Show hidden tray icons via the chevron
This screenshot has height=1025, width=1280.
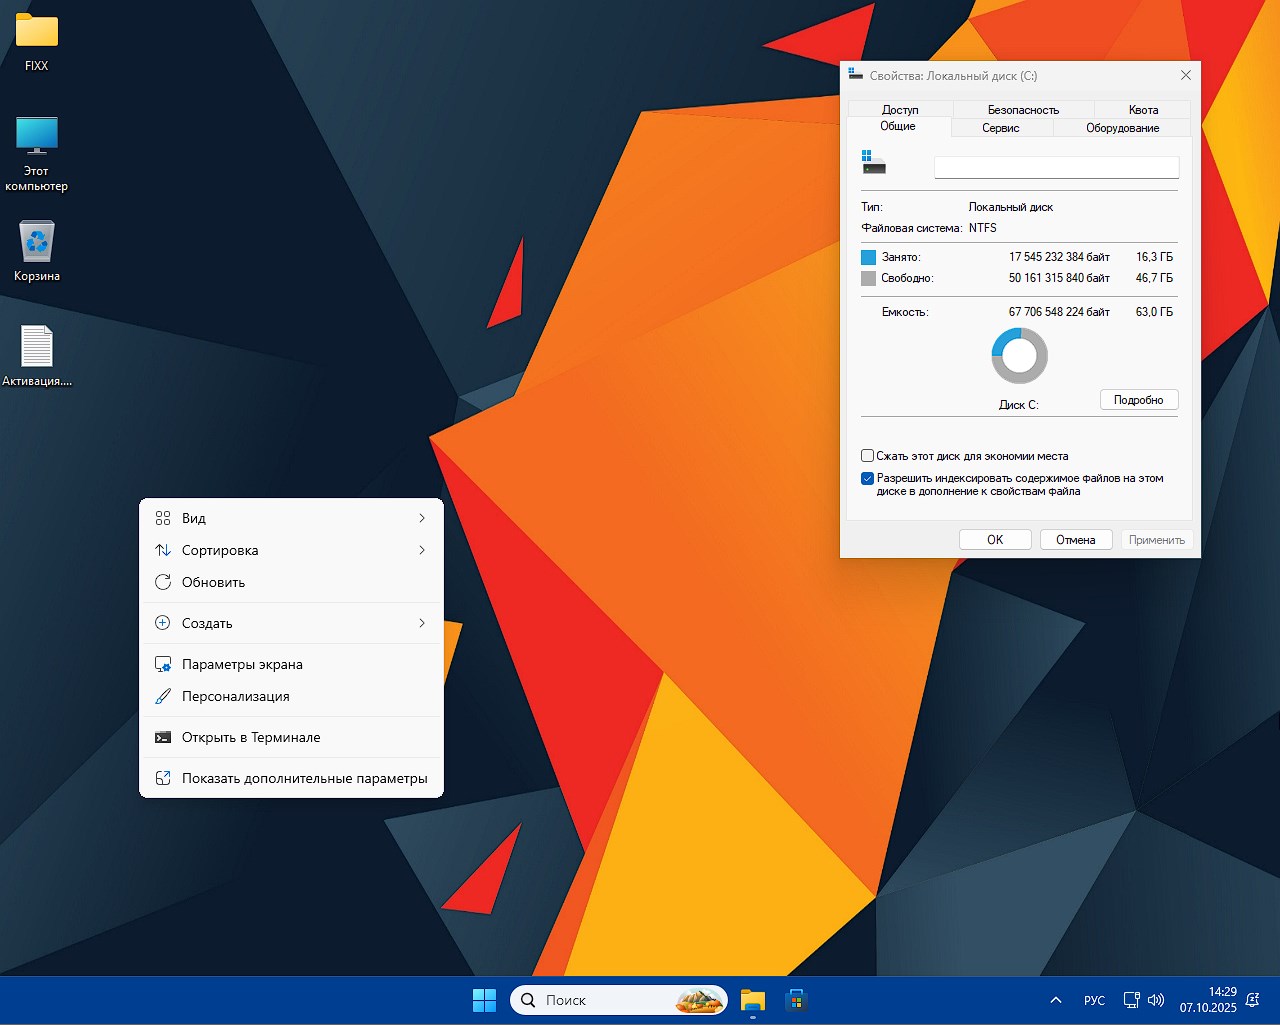pos(1055,999)
